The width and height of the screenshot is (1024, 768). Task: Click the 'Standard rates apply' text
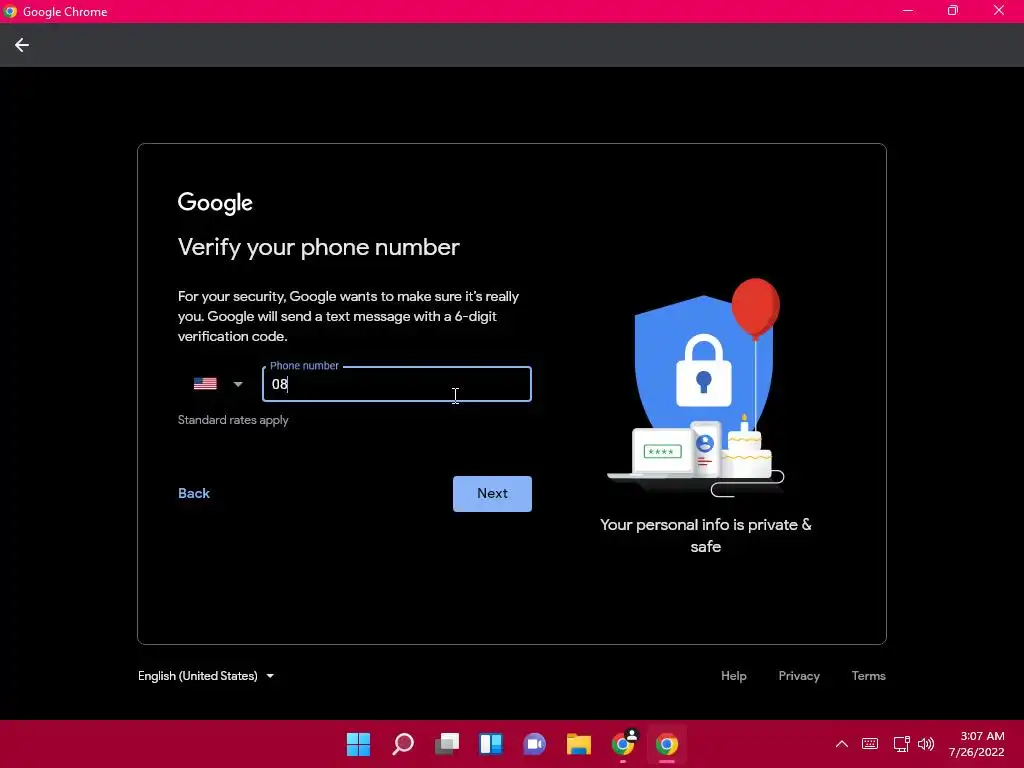coord(233,420)
